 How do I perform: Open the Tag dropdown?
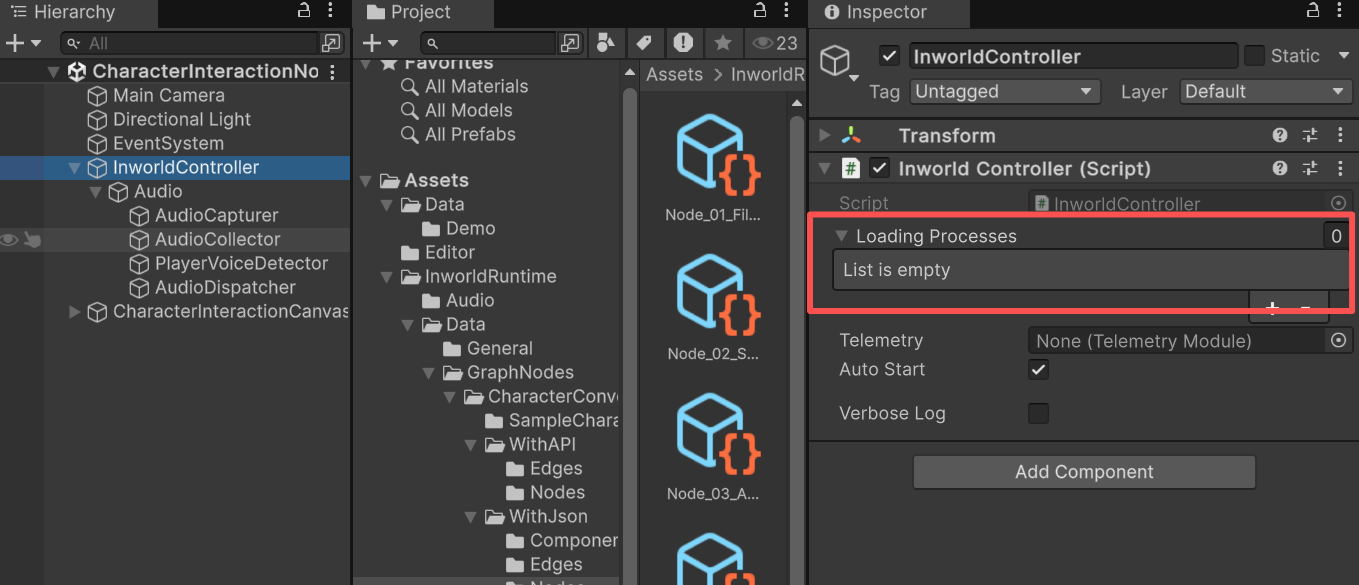point(1005,91)
